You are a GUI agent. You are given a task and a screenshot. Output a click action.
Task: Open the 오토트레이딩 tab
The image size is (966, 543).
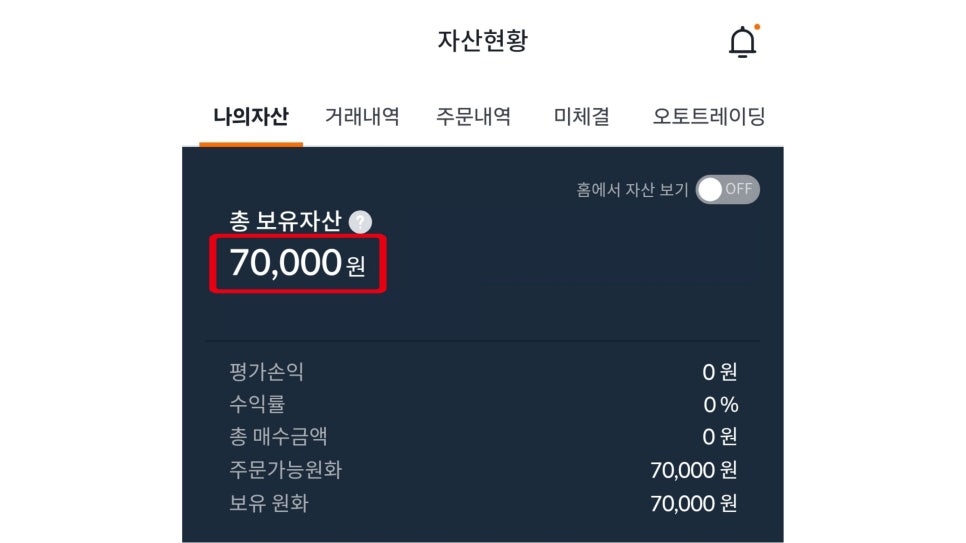[x=709, y=116]
